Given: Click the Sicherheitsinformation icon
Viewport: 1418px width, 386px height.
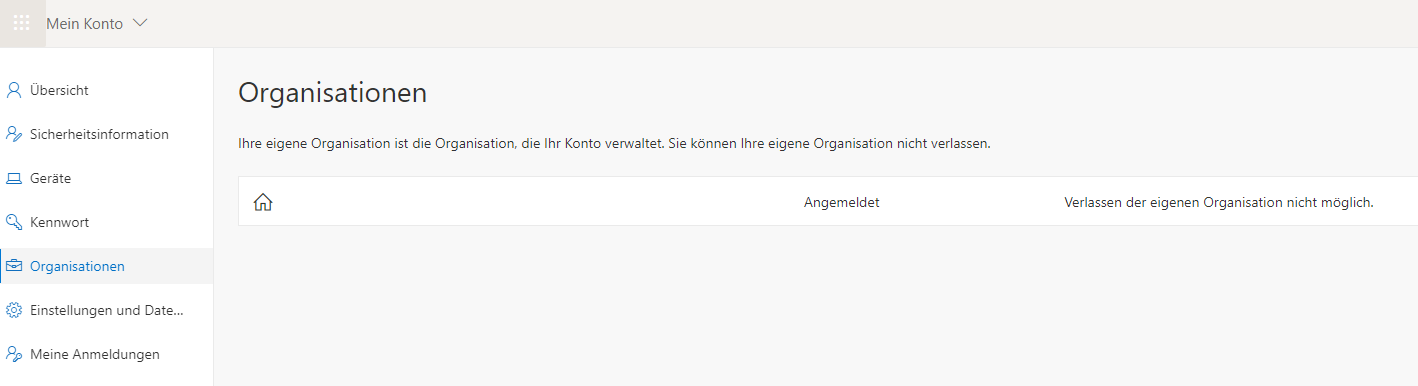Looking at the screenshot, I should [14, 134].
